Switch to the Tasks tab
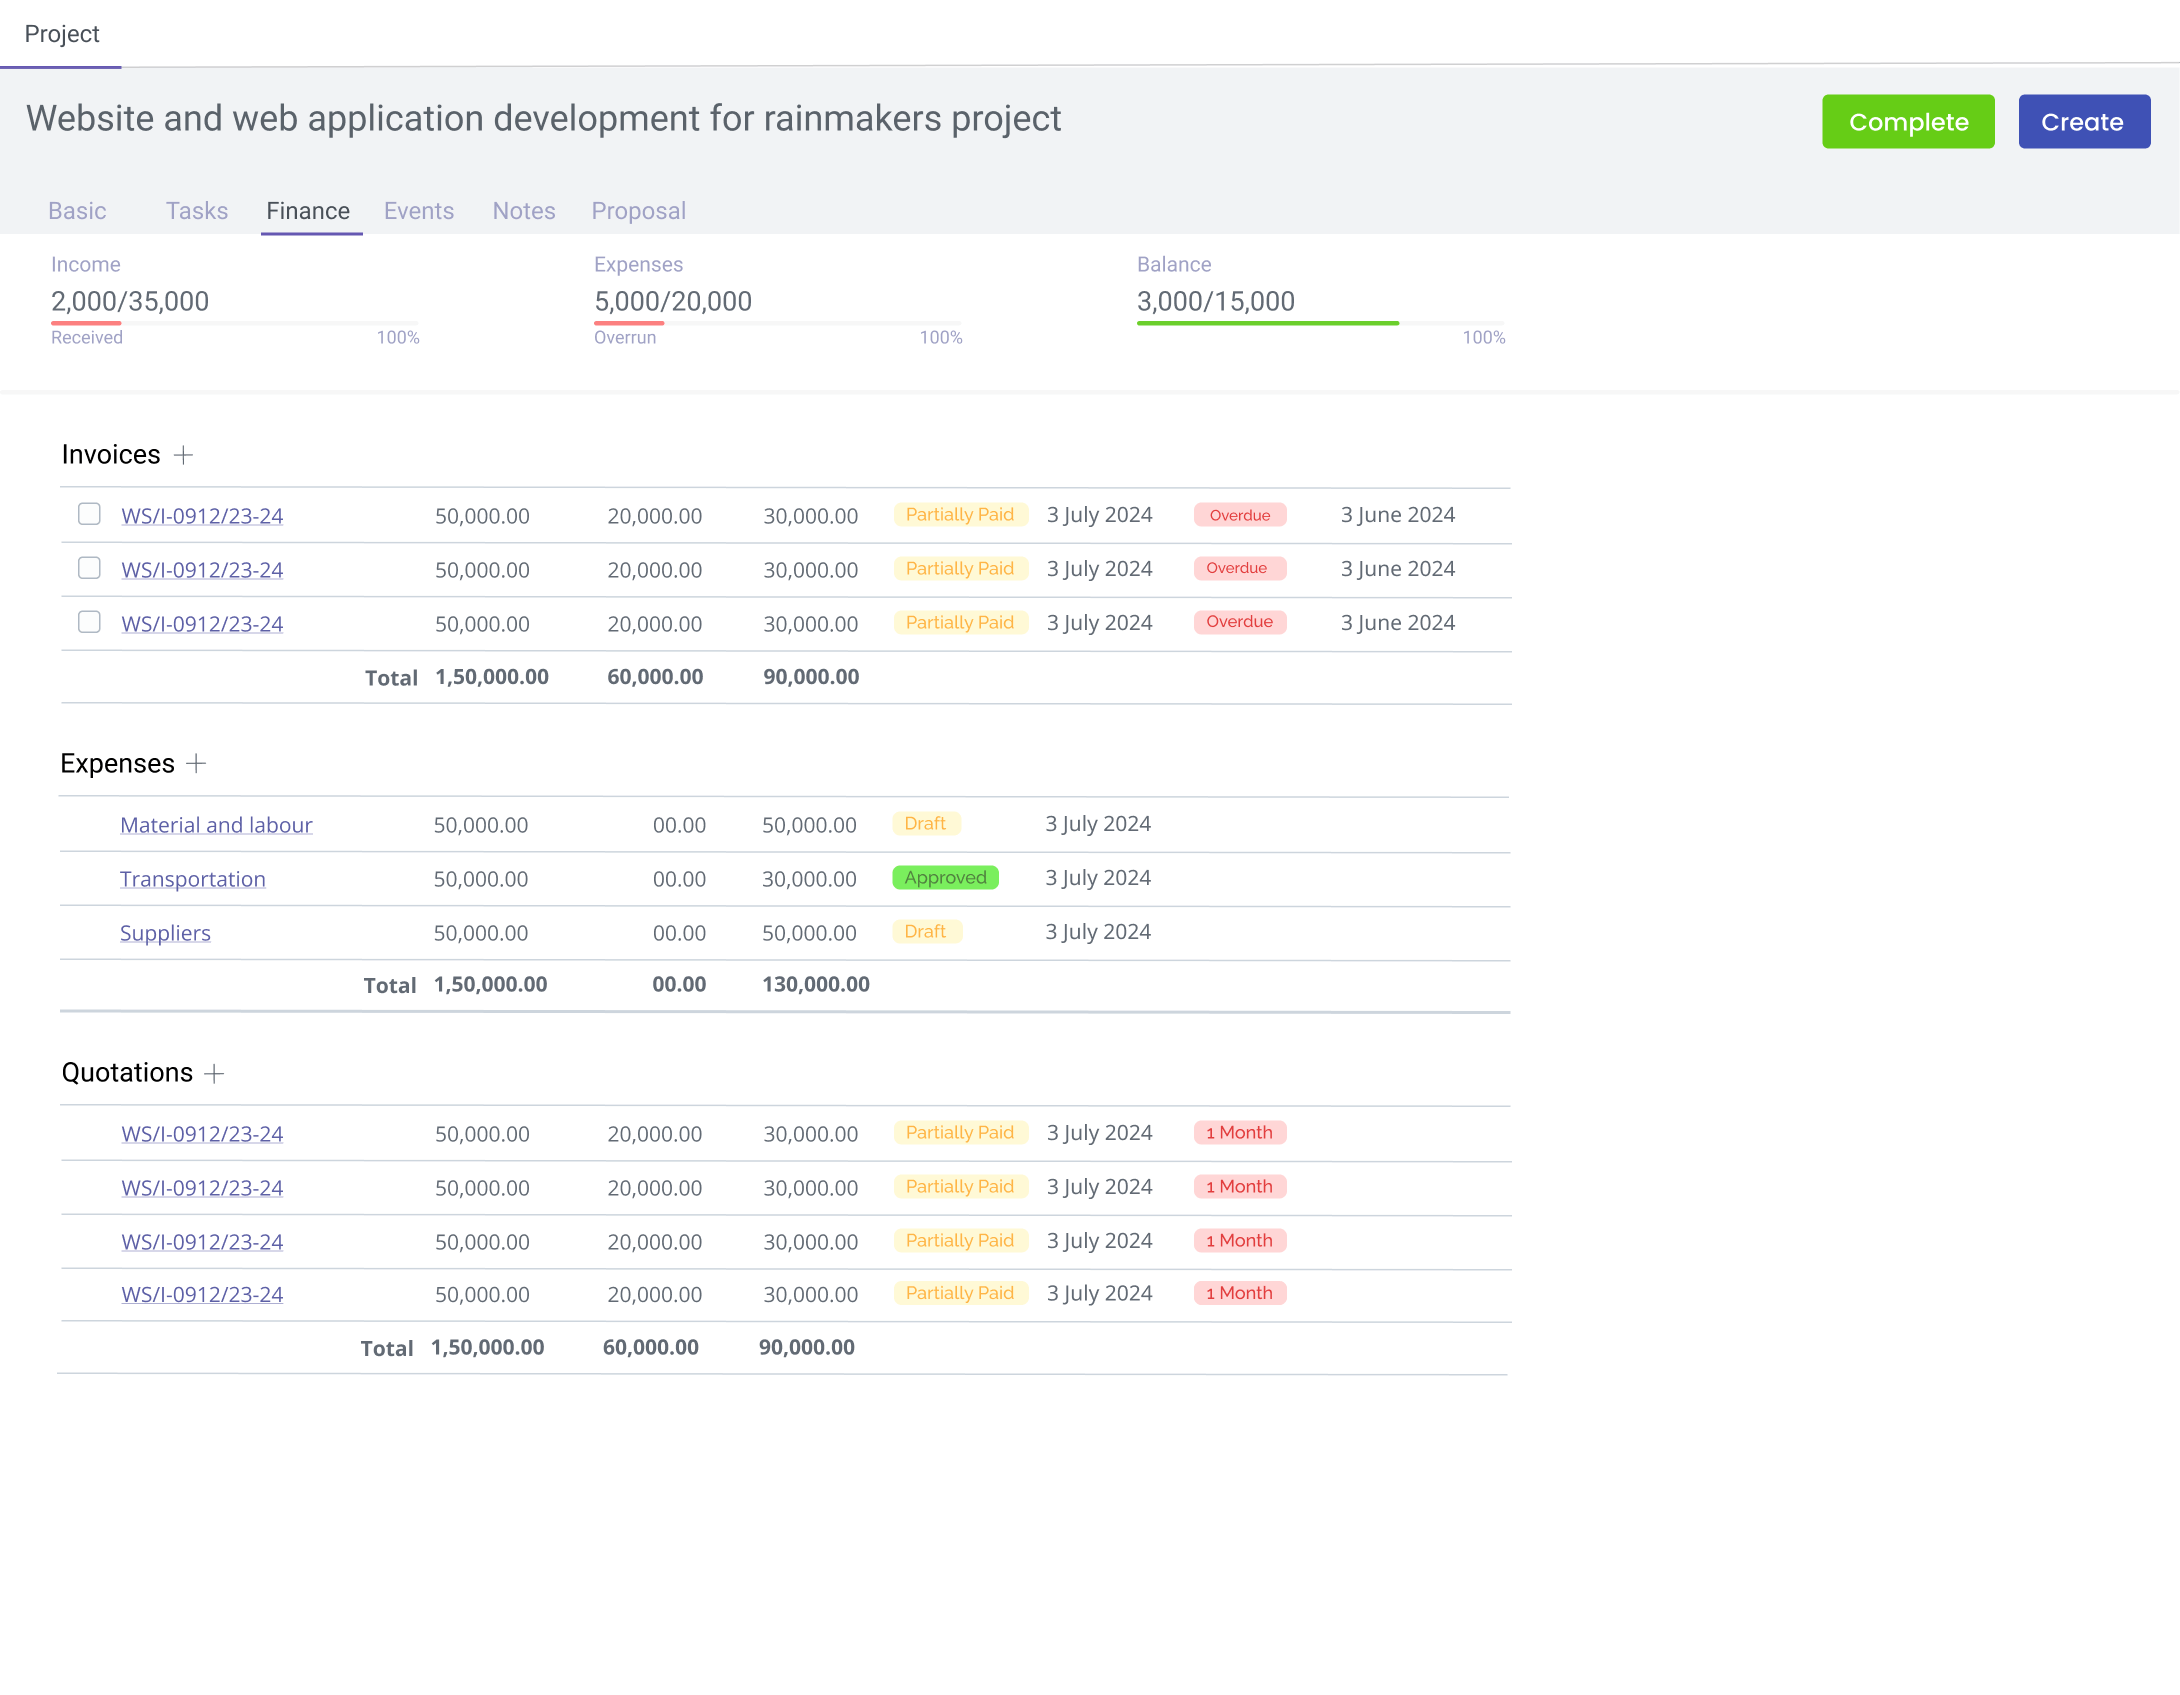 [197, 211]
